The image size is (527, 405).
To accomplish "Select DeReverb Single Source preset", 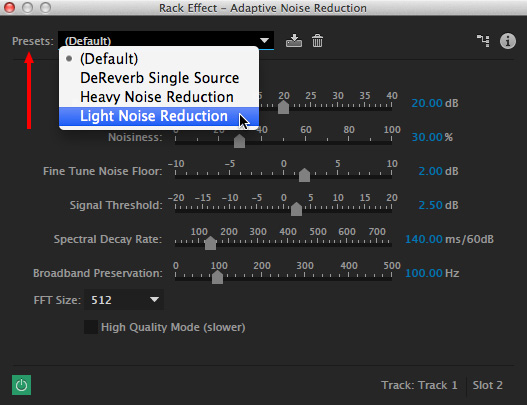I will 159,78.
